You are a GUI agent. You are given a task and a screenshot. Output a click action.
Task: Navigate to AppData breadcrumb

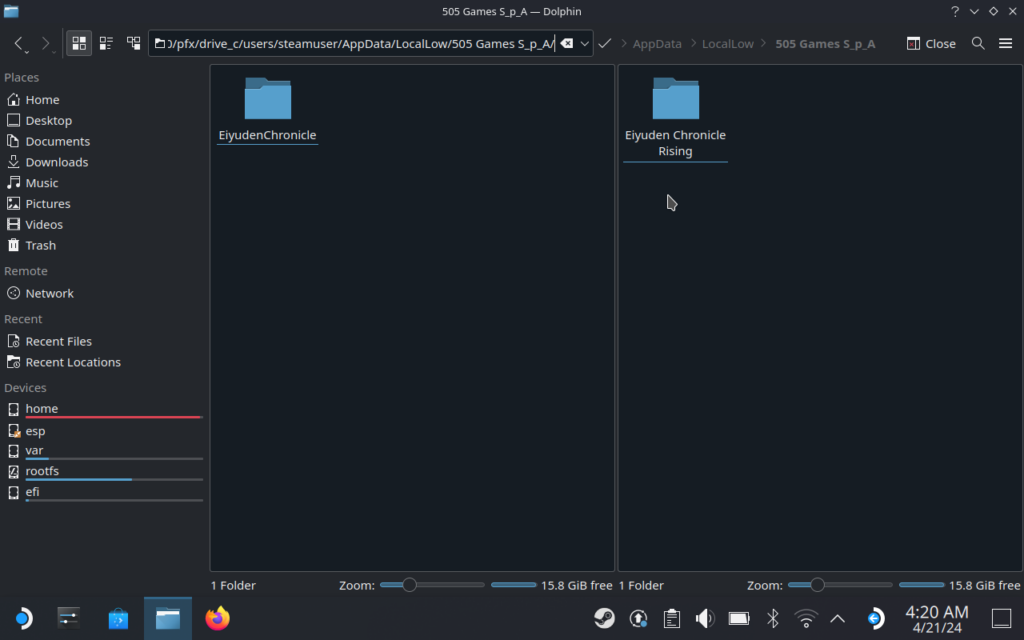(x=657, y=44)
